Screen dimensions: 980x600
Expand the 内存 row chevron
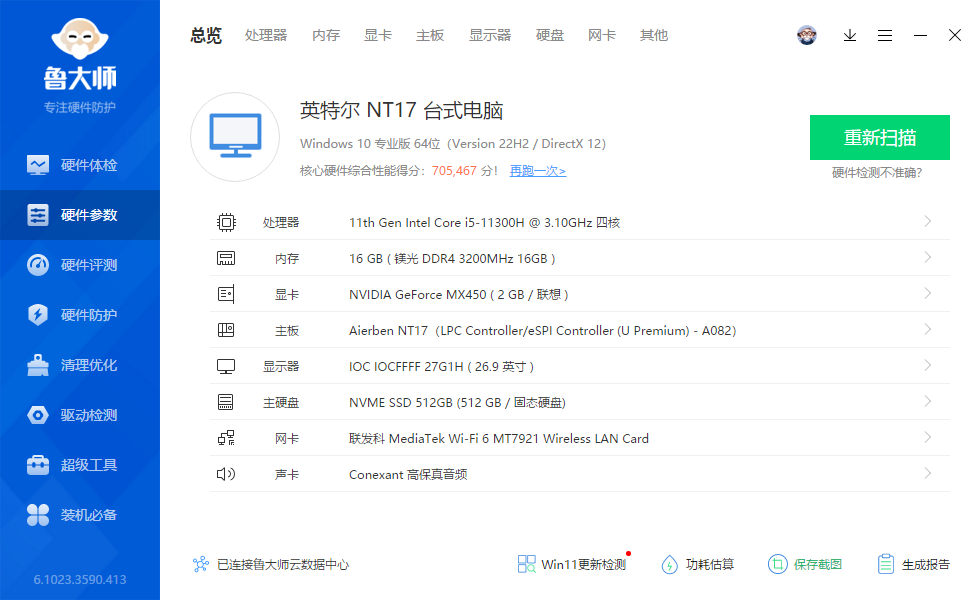pyautogui.click(x=928, y=258)
